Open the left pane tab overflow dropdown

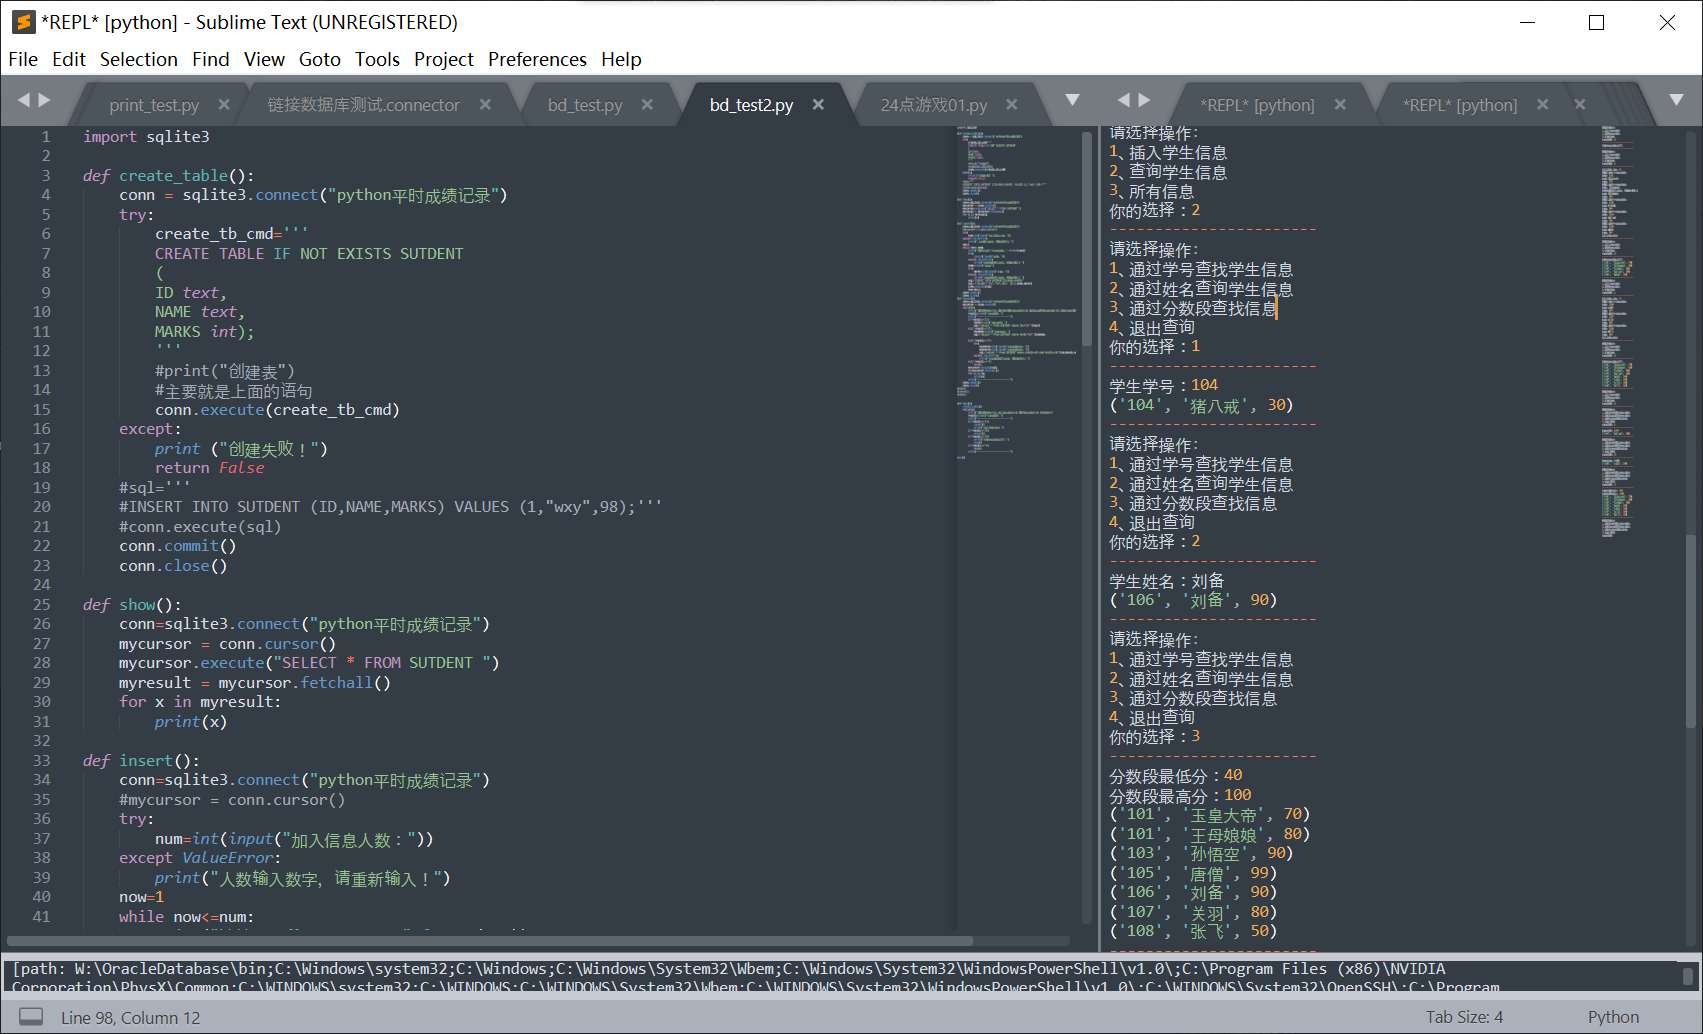(x=1071, y=100)
